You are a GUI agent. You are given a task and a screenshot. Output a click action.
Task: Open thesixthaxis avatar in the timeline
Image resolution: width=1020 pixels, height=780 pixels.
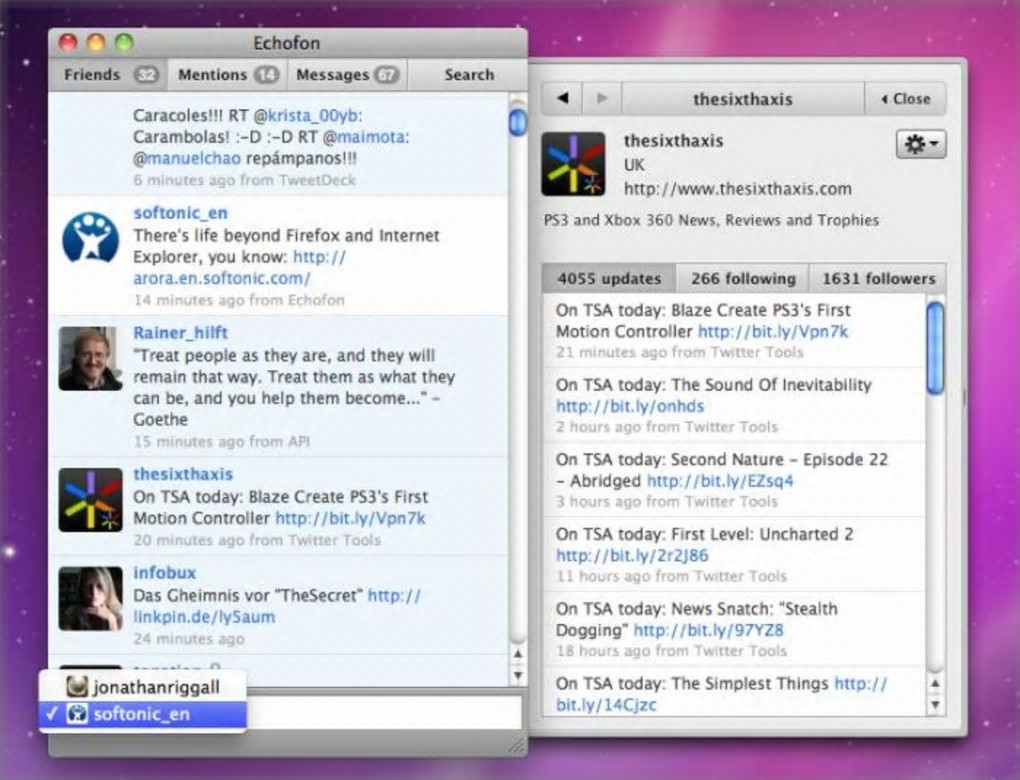click(x=90, y=500)
